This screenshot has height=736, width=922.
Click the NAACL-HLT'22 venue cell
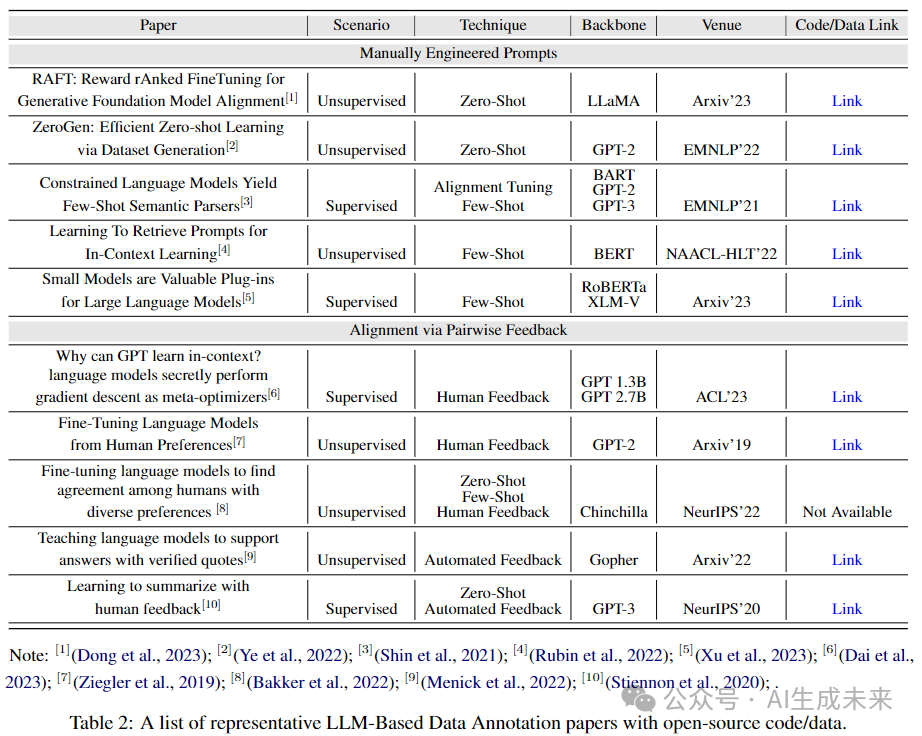tap(721, 253)
